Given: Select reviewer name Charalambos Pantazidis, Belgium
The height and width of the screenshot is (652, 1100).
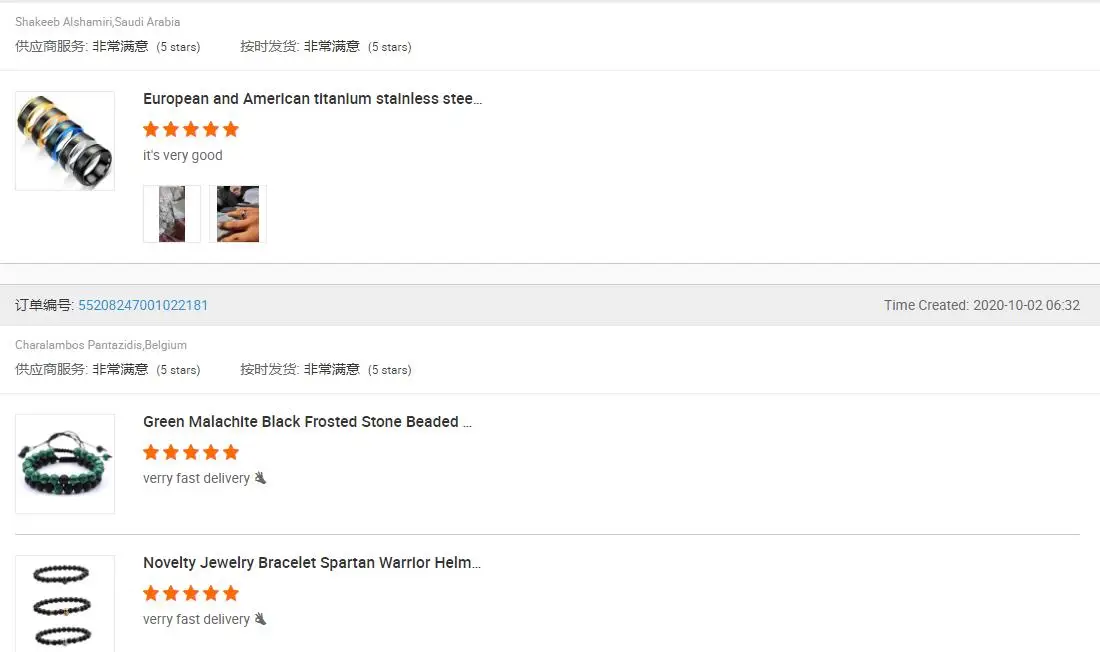Looking at the screenshot, I should [101, 345].
